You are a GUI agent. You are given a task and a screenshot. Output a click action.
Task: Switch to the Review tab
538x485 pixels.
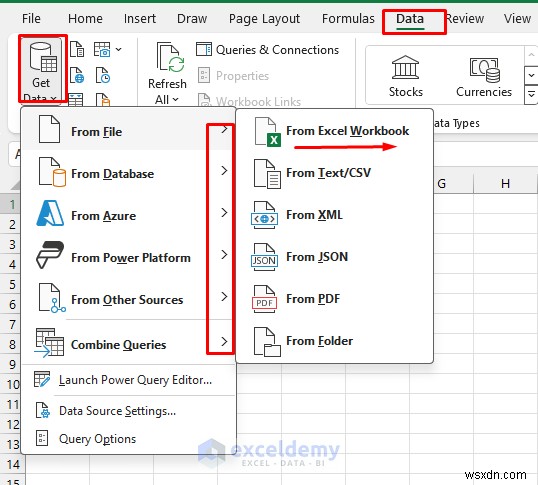pyautogui.click(x=465, y=19)
